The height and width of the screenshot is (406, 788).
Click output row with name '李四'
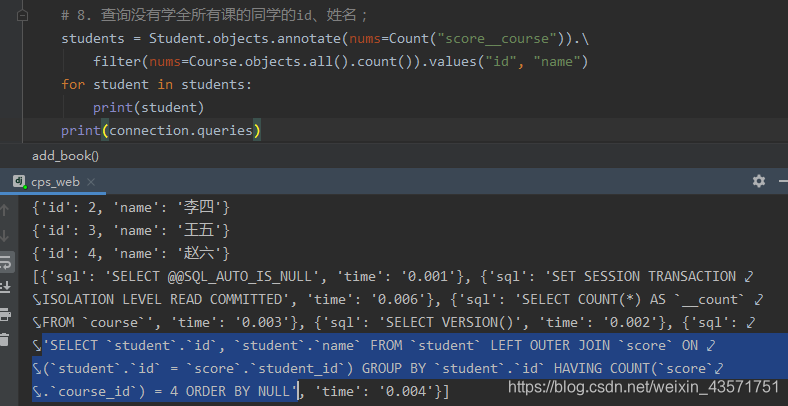pos(131,207)
